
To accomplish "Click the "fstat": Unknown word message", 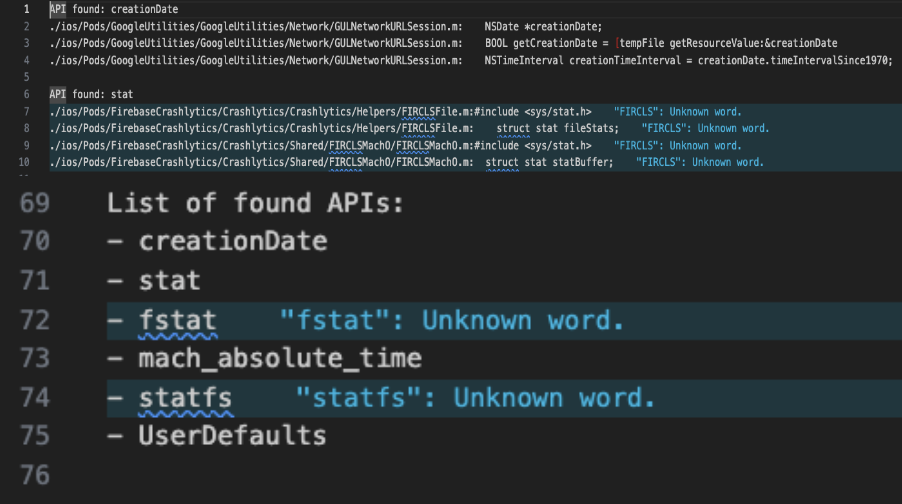I will click(452, 320).
